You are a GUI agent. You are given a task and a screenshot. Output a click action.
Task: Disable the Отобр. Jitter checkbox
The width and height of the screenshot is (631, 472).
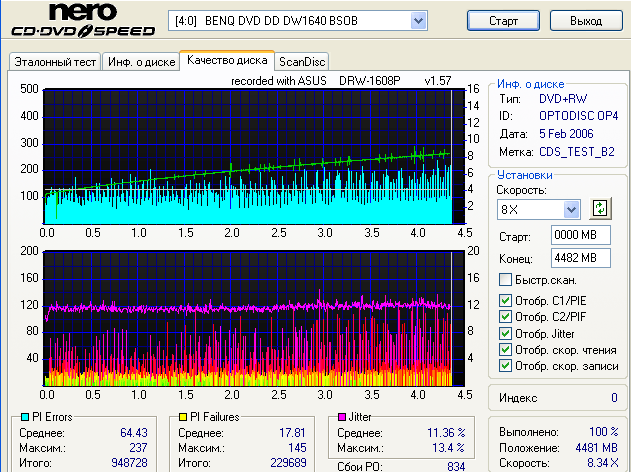click(505, 334)
